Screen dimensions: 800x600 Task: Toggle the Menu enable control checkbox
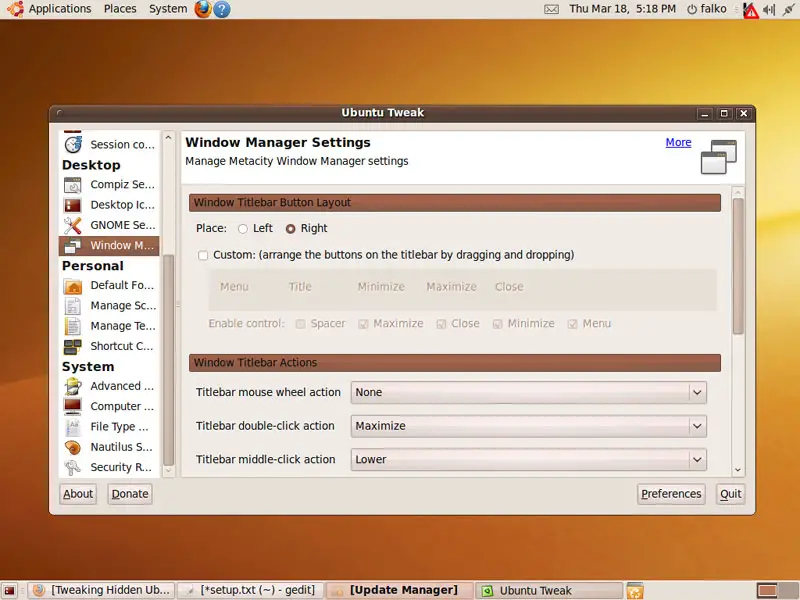pyautogui.click(x=572, y=324)
